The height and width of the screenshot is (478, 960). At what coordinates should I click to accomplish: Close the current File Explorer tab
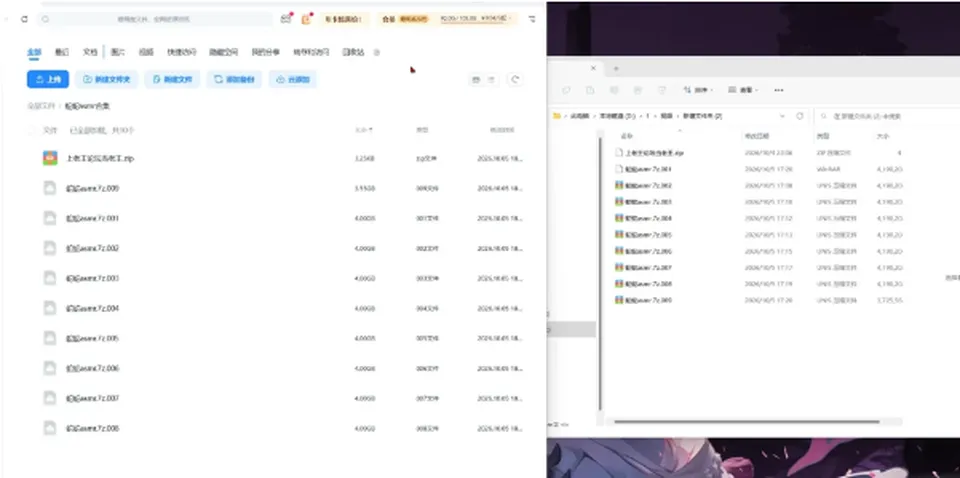593,68
